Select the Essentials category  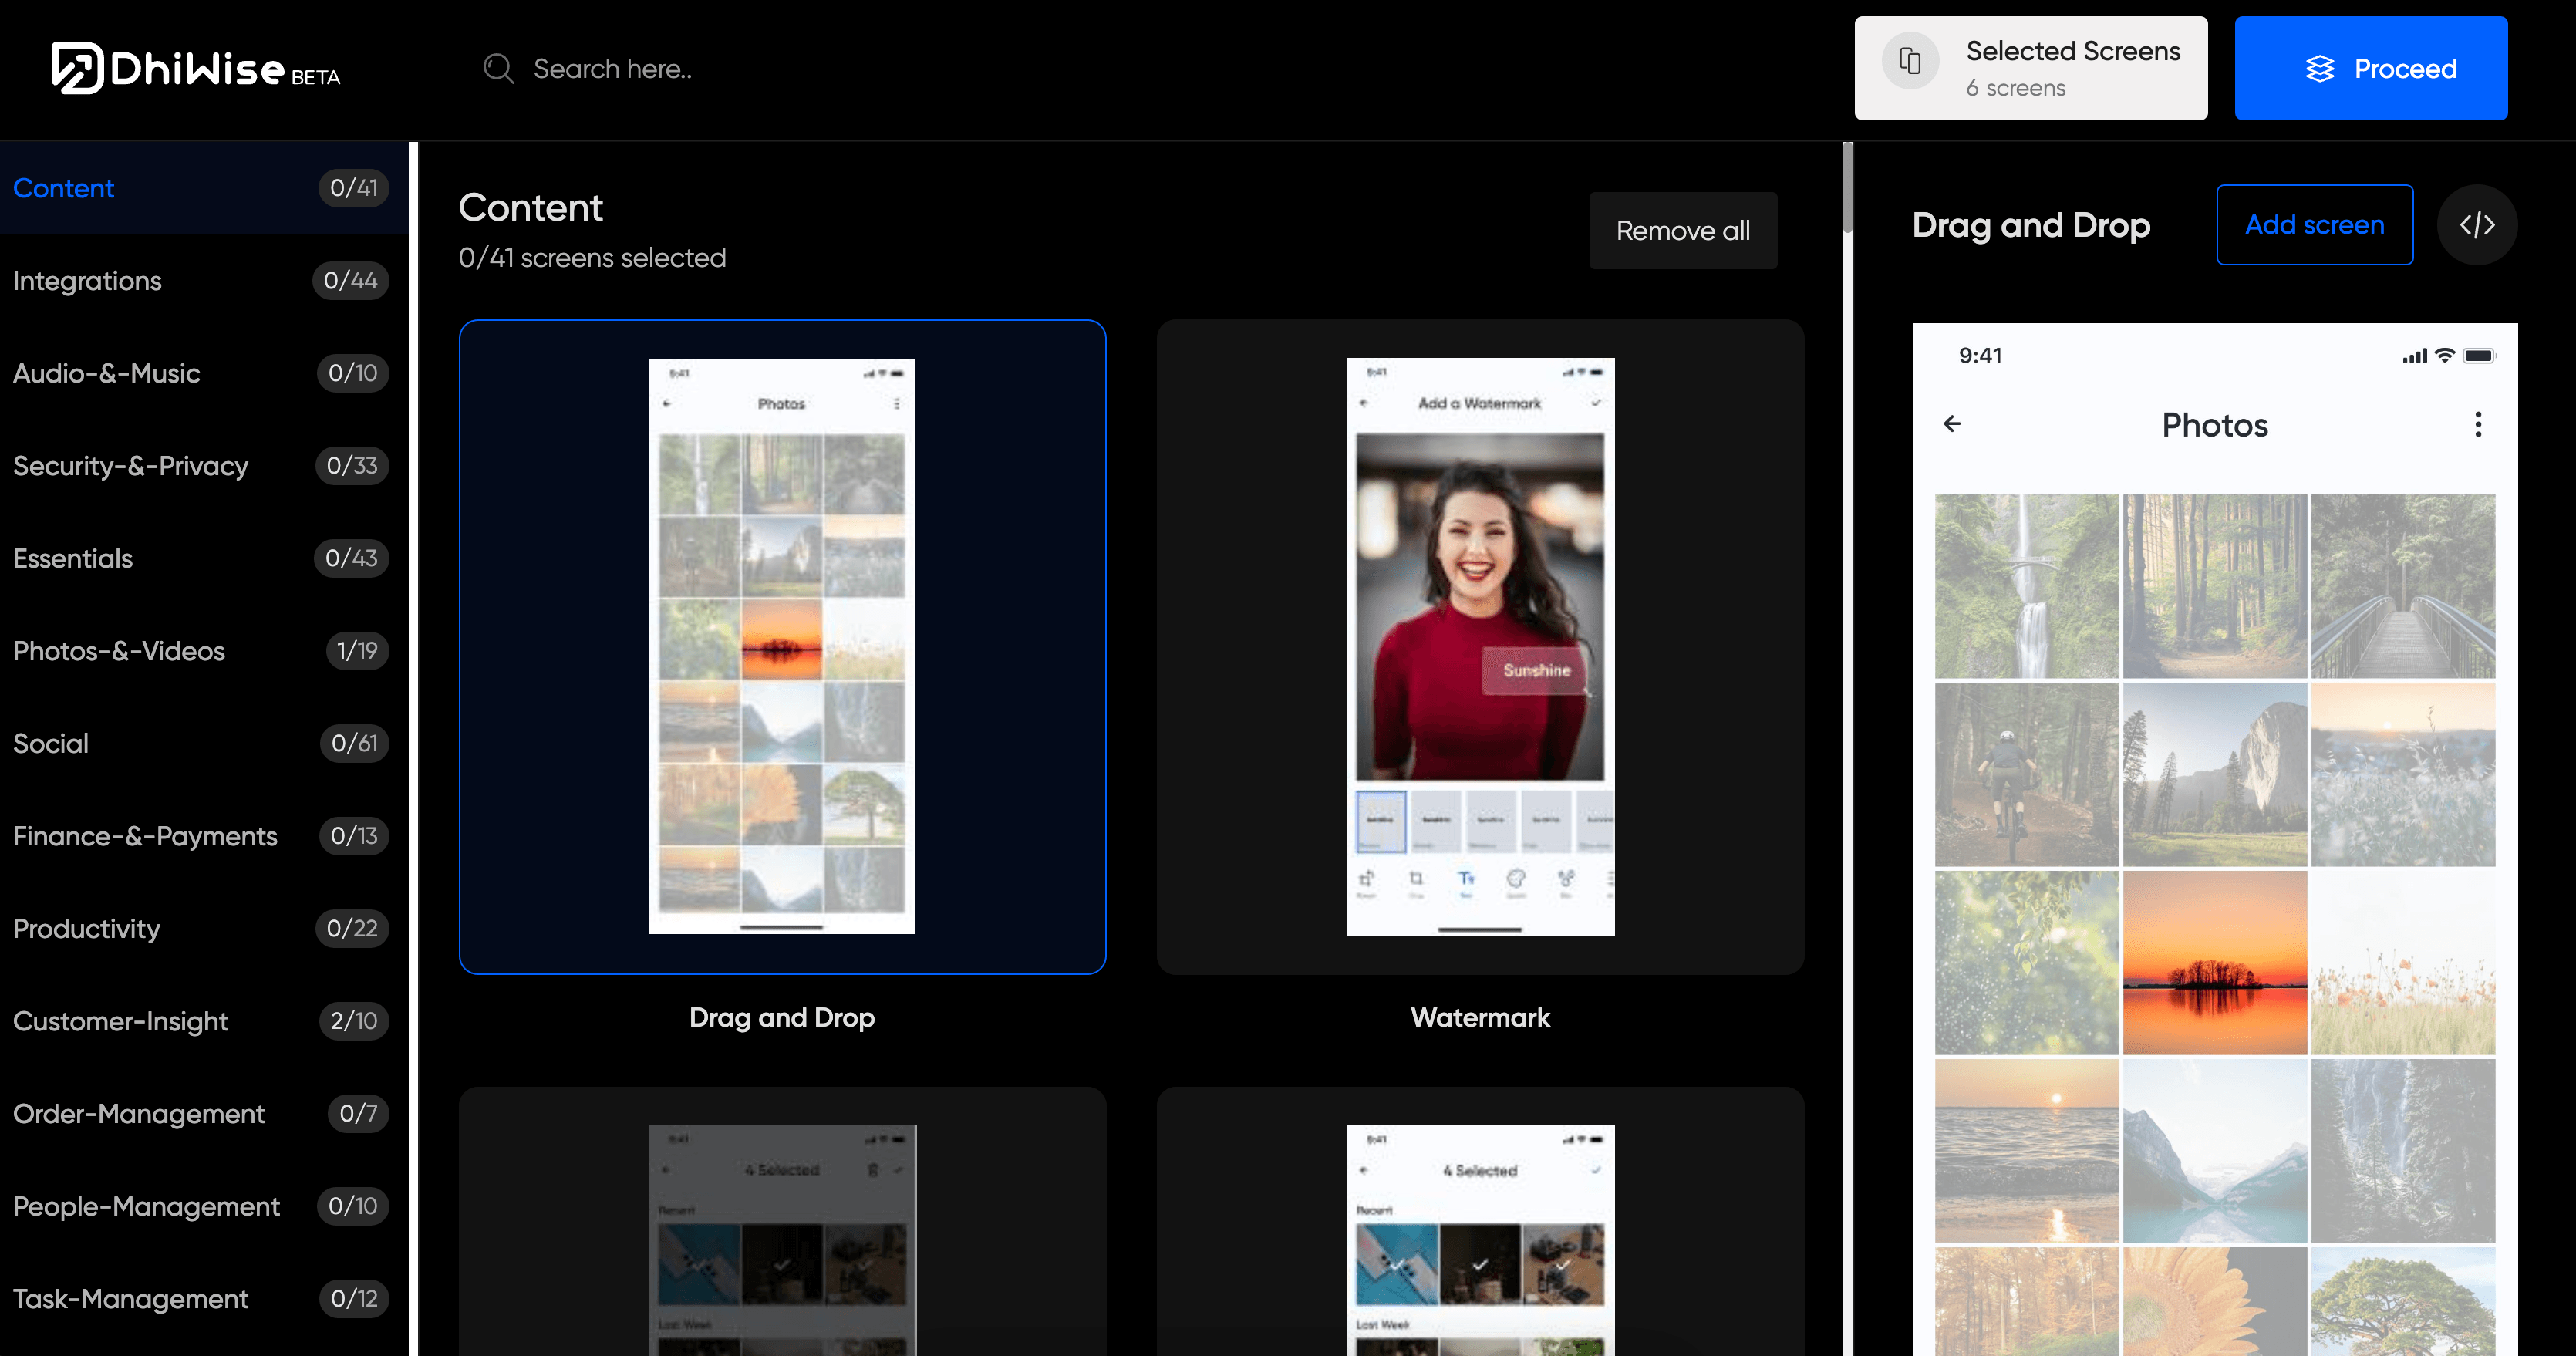(204, 558)
